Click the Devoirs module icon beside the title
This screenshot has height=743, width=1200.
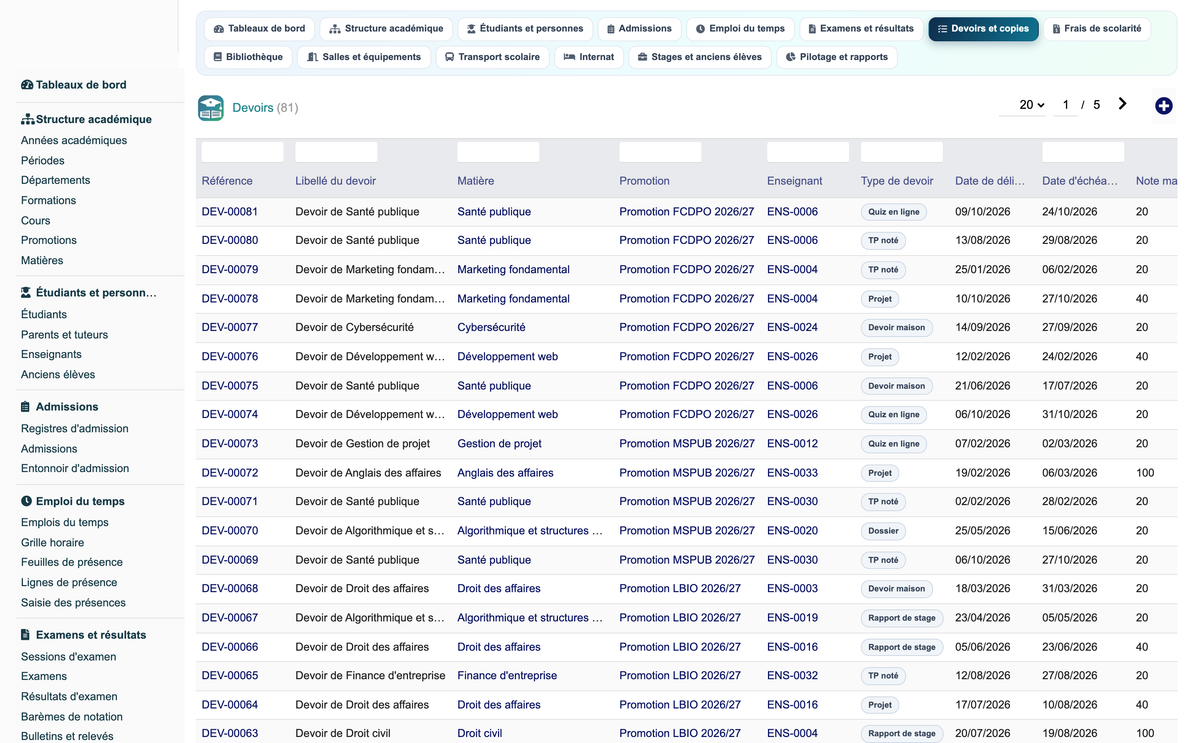pyautogui.click(x=211, y=107)
